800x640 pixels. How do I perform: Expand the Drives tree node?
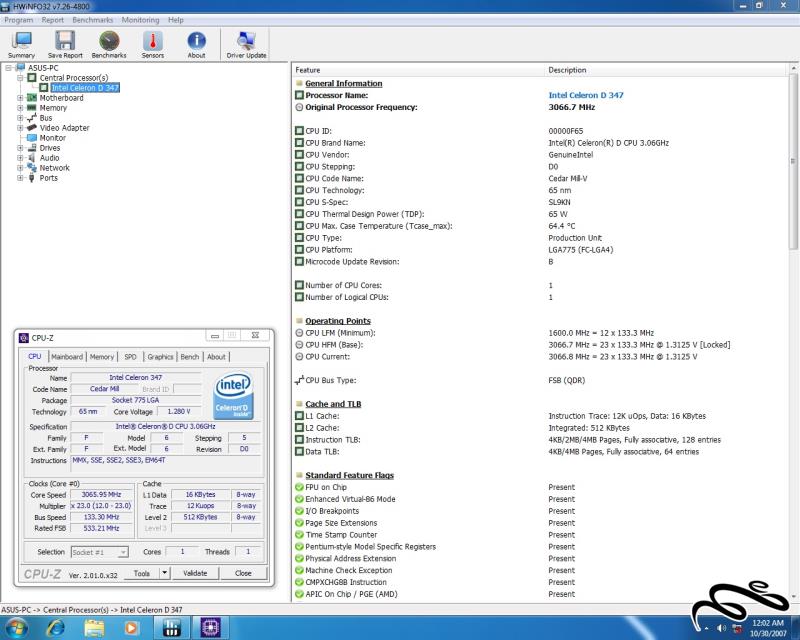(x=20, y=148)
